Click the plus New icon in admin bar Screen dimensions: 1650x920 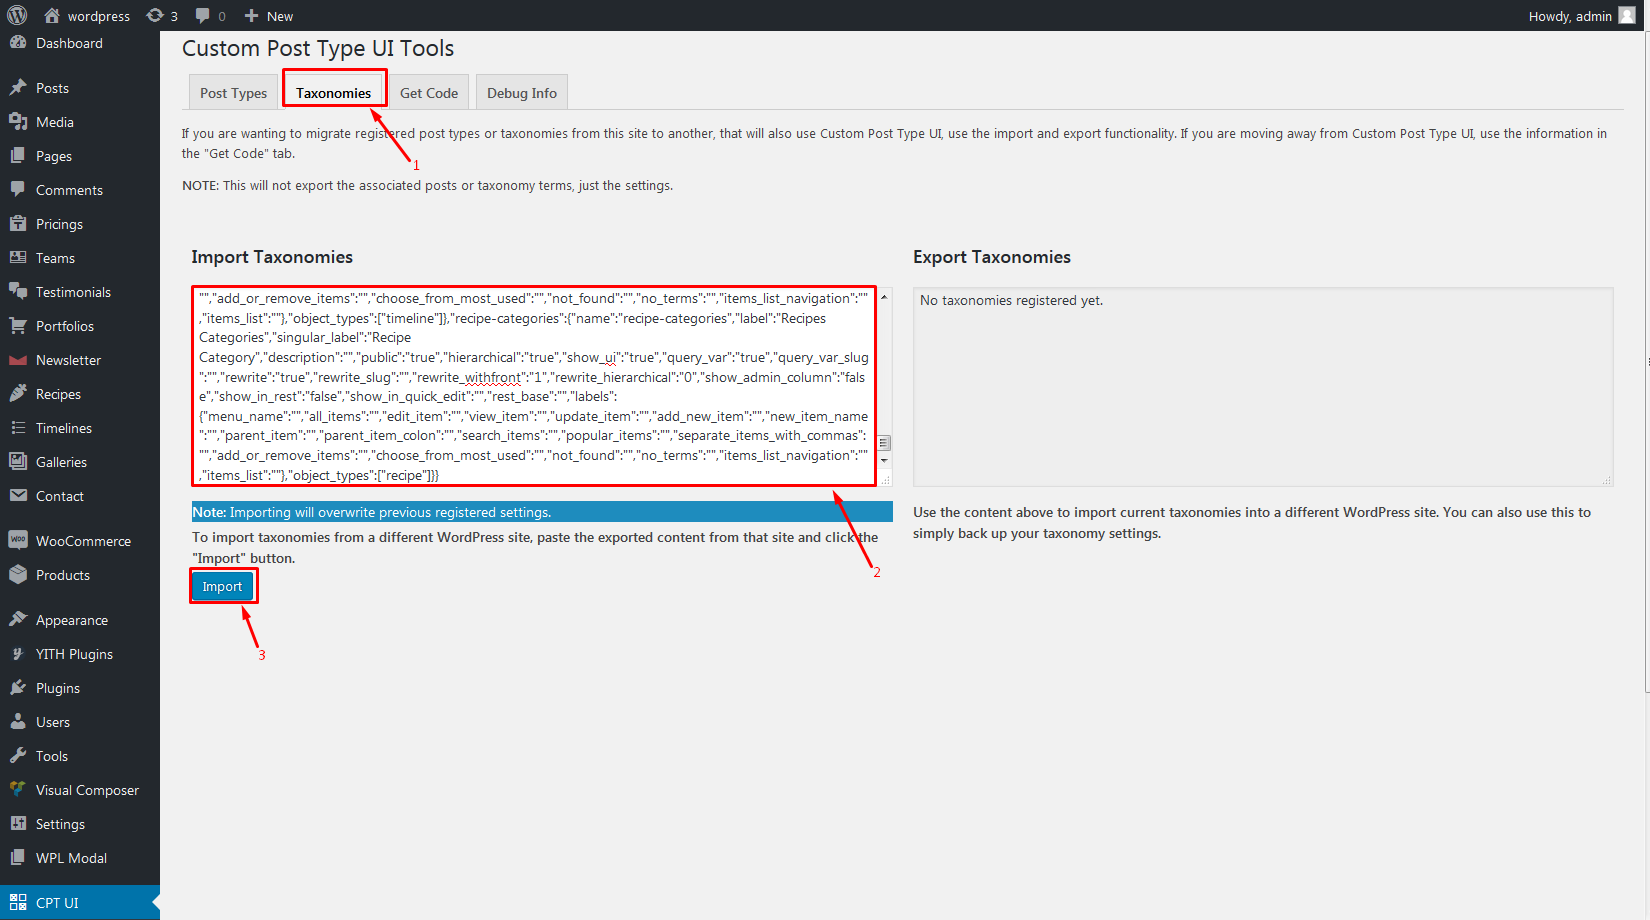(x=251, y=15)
